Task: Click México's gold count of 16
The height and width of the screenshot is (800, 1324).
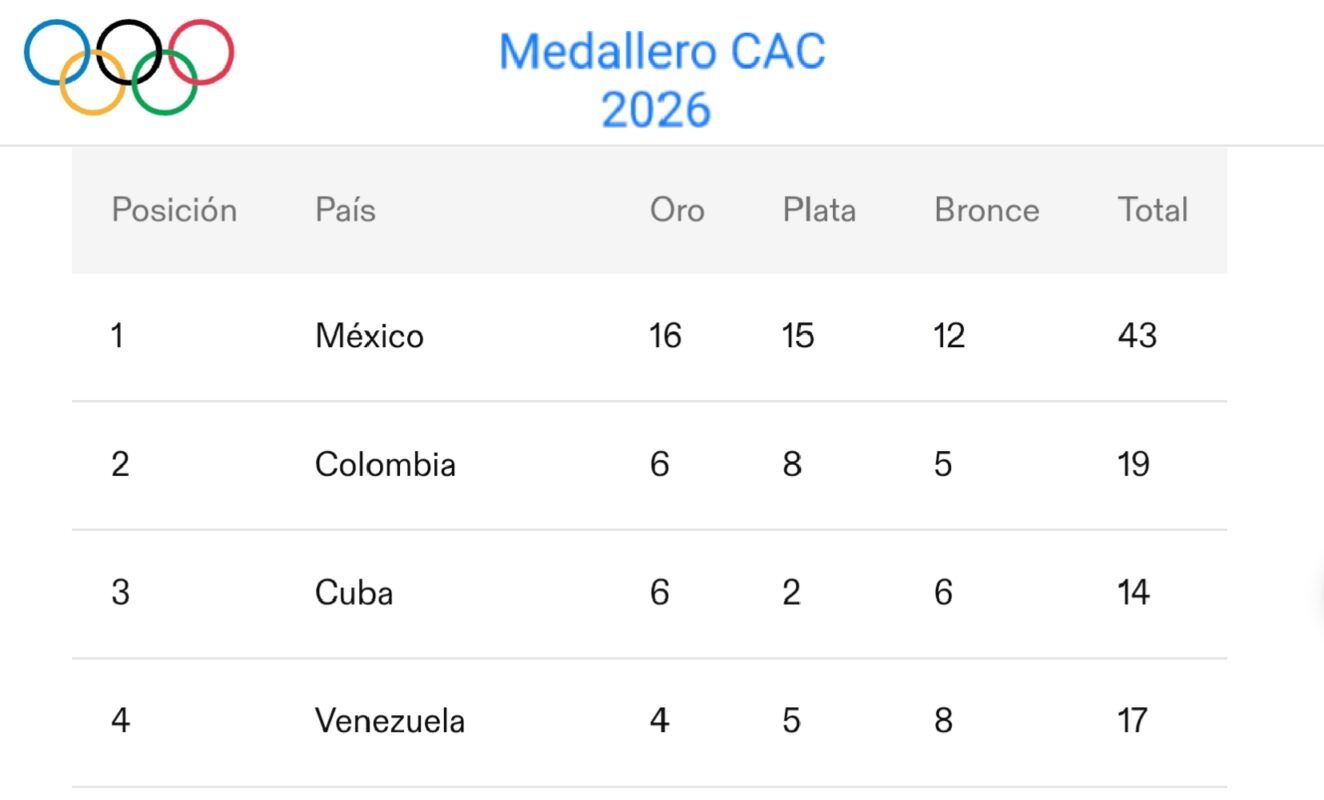Action: (x=665, y=336)
